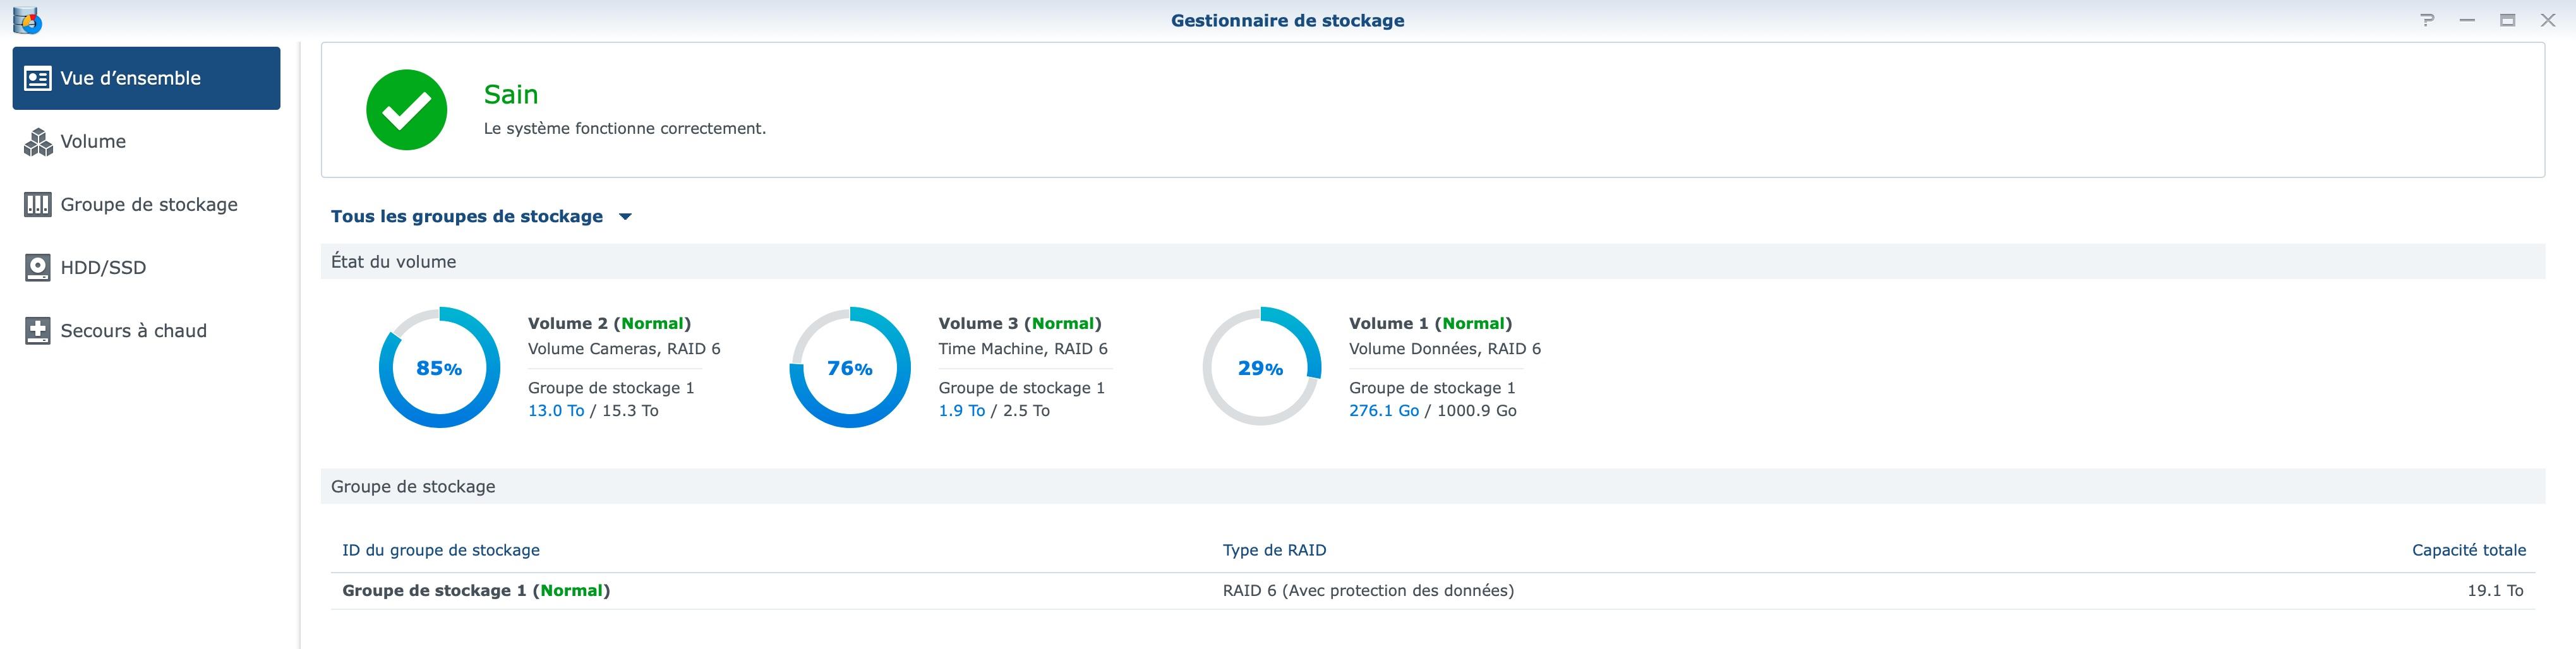Click the Volume 3 usage ring at 76%
2576x649 pixels.
(850, 368)
